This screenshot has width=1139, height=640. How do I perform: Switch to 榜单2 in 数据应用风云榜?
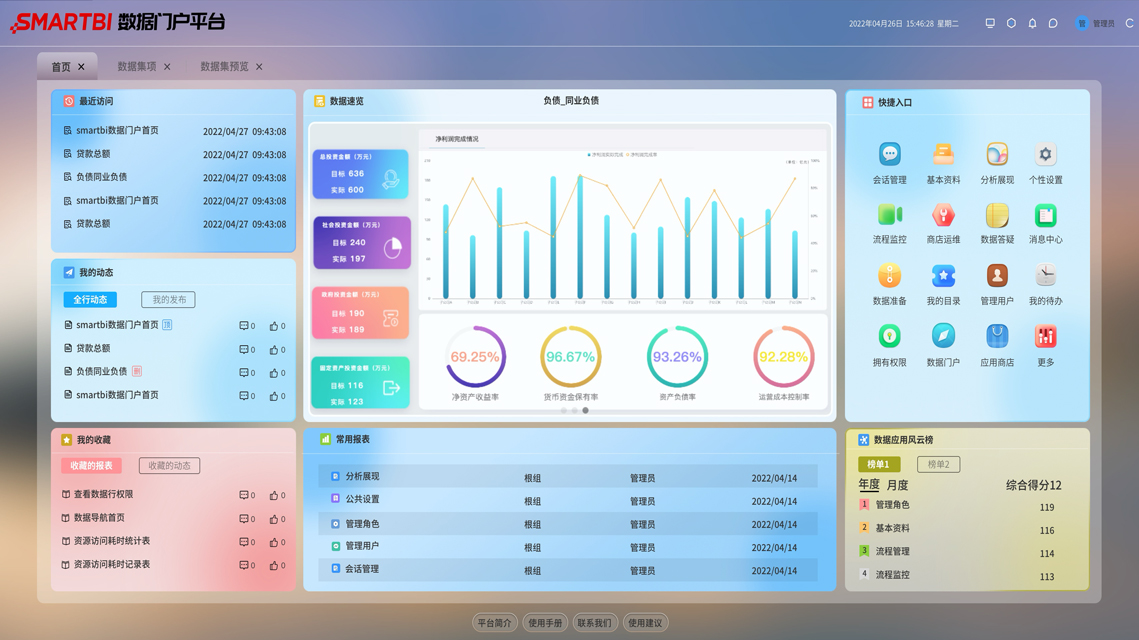[x=938, y=464]
